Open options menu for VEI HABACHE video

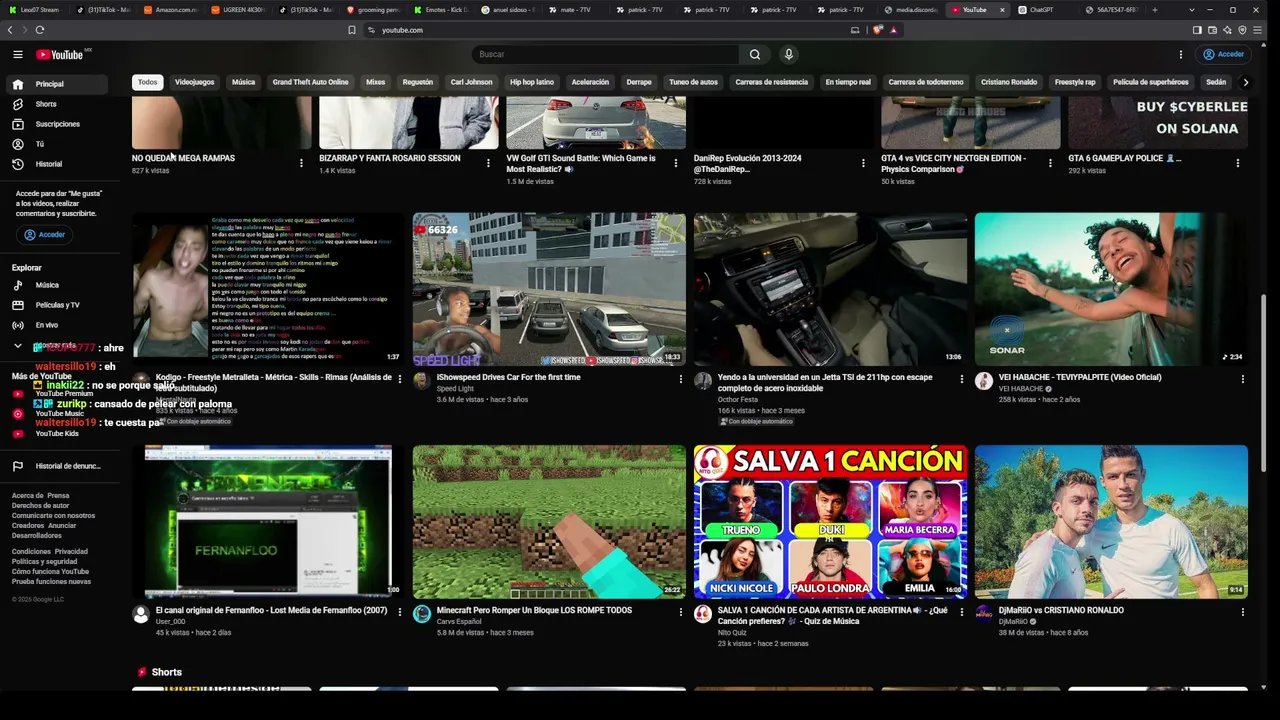1243,379
